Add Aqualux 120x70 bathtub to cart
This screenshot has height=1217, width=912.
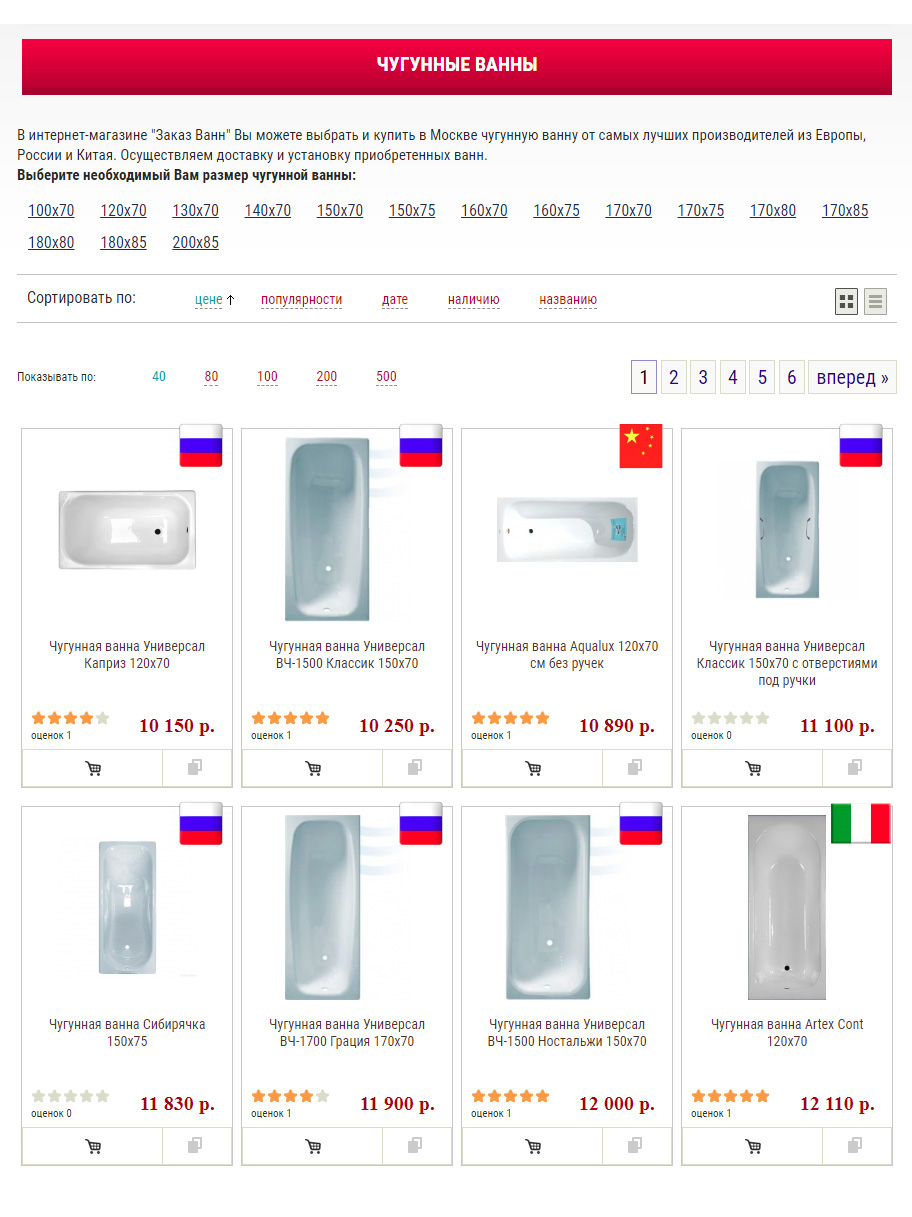pos(533,768)
